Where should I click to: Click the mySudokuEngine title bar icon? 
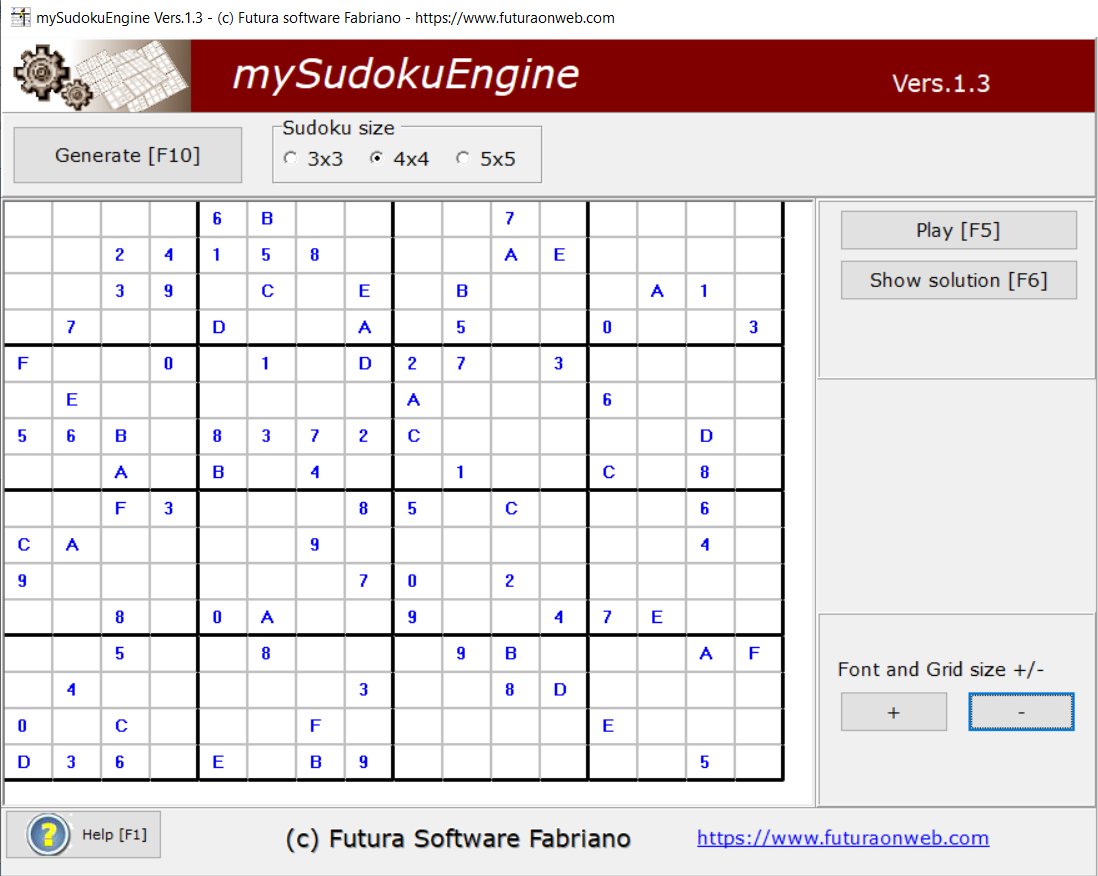(x=19, y=17)
